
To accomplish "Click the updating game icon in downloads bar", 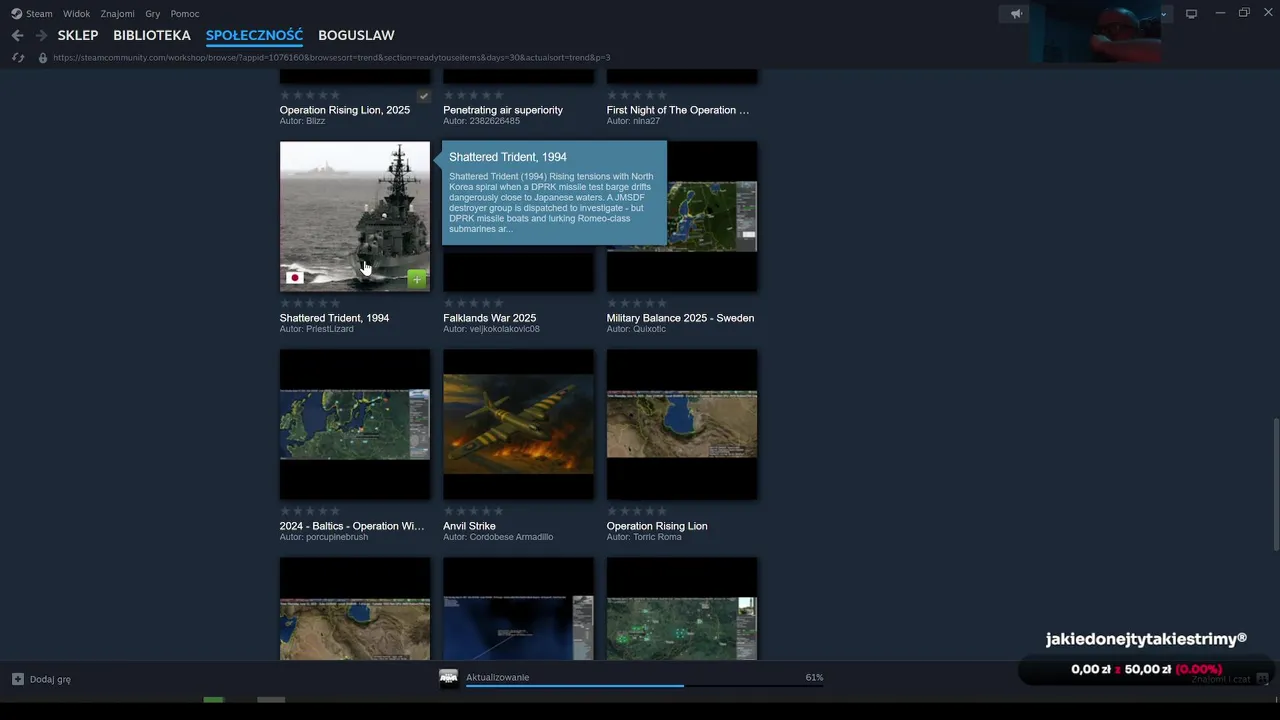I will [449, 679].
